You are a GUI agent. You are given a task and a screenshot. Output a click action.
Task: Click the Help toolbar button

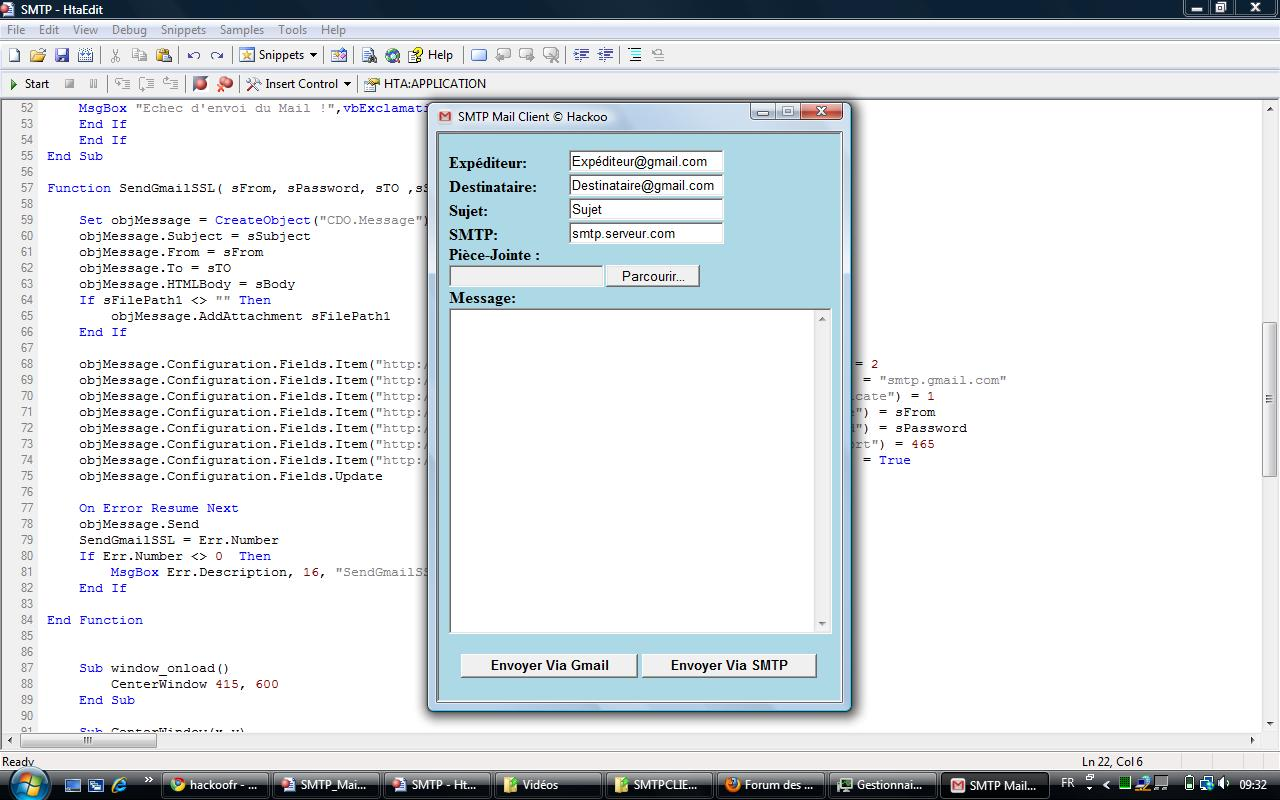point(431,55)
